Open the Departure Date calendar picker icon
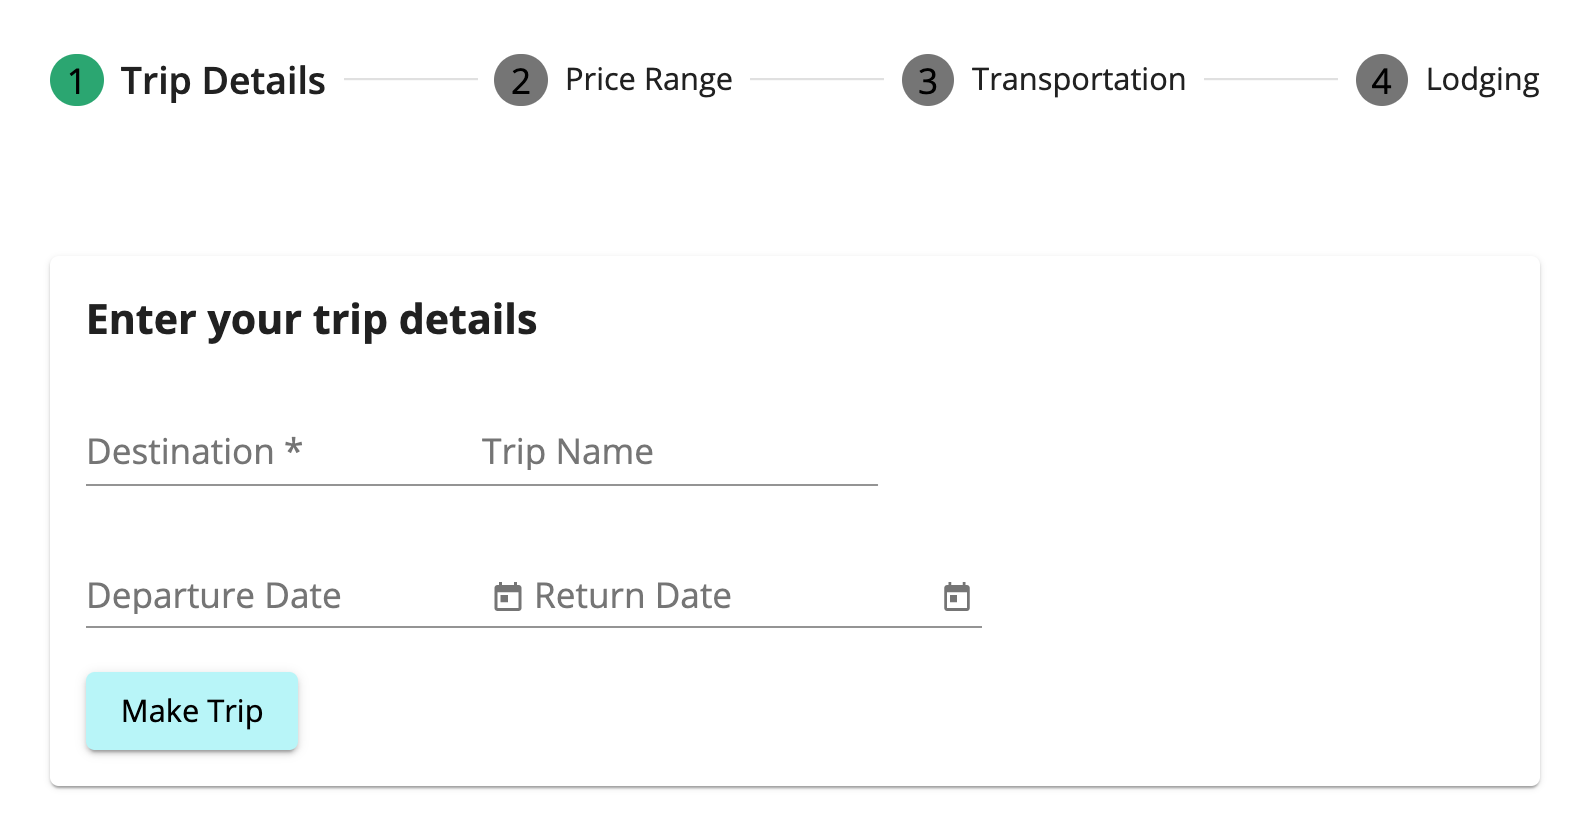 (508, 597)
